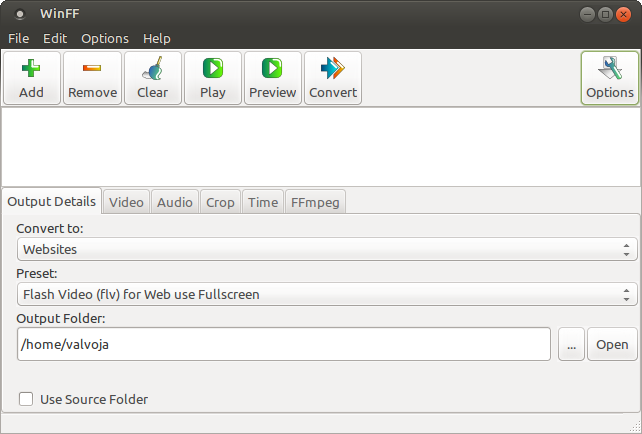This screenshot has width=642, height=434.
Task: Select the Audio tab
Action: pyautogui.click(x=175, y=202)
